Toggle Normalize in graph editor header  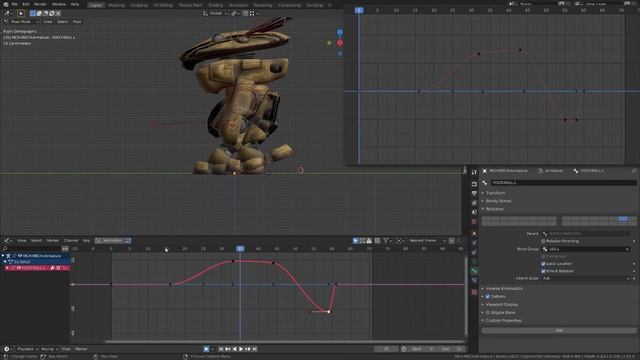(x=113, y=241)
